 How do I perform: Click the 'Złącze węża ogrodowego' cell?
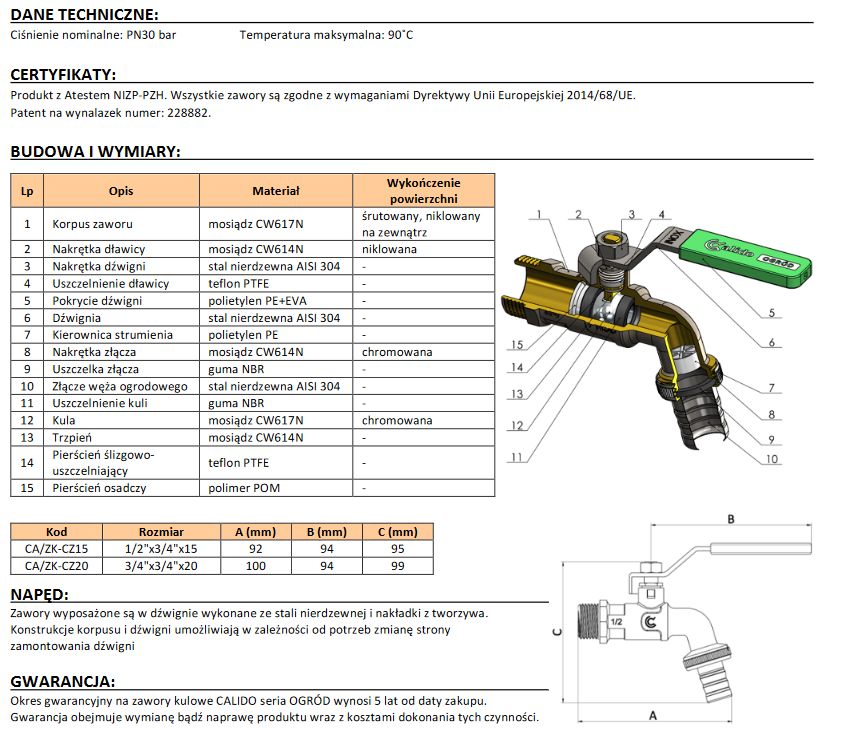click(x=120, y=387)
